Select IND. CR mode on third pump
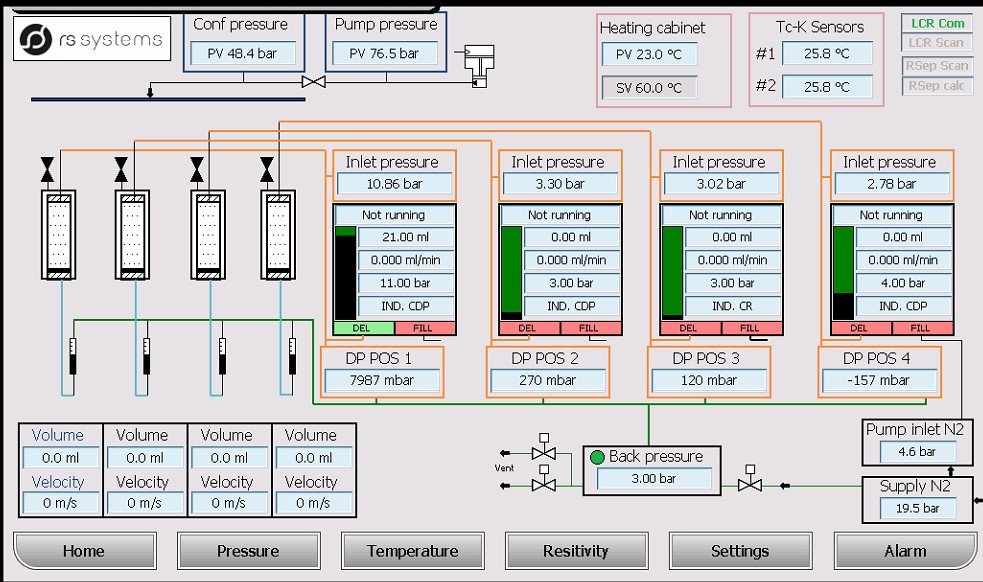The height and width of the screenshot is (582, 983). click(733, 306)
